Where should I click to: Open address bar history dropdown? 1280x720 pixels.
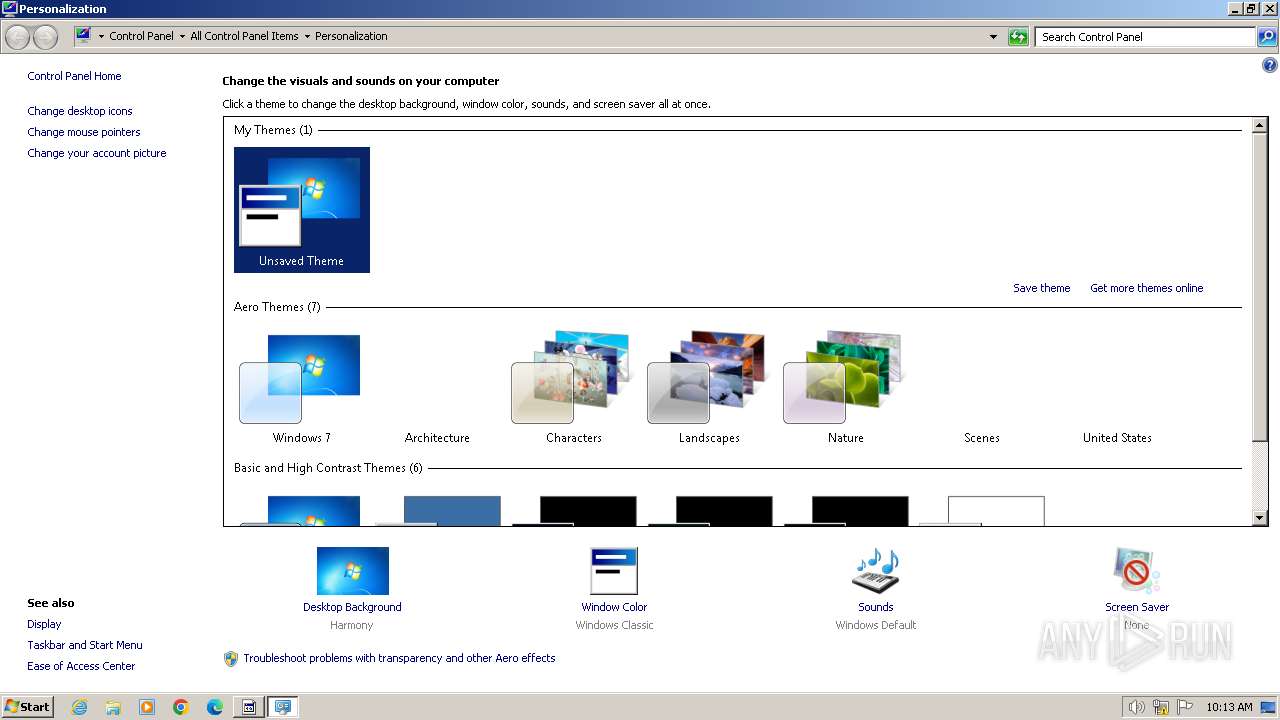[x=993, y=37]
